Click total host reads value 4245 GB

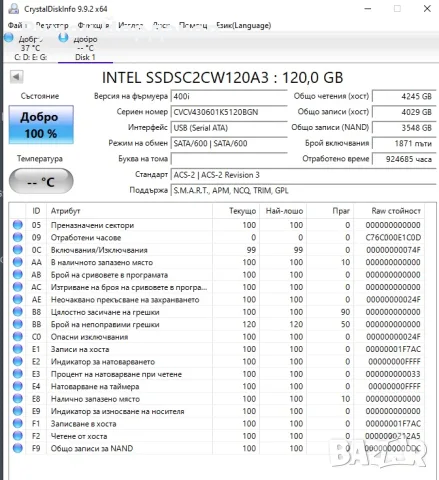[404, 97]
